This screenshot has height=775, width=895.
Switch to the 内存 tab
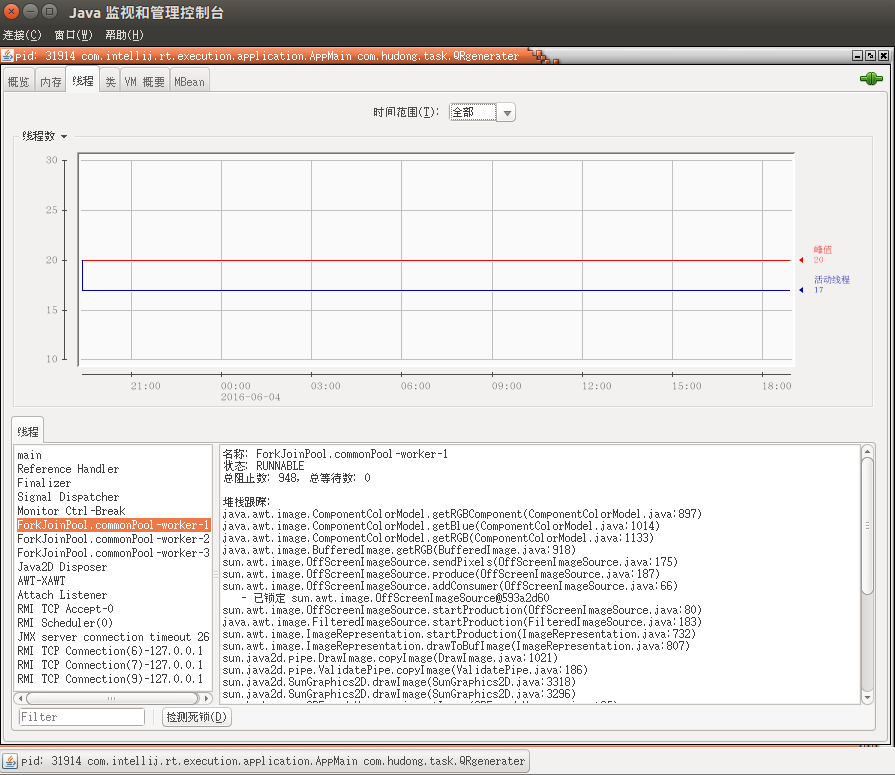(51, 82)
